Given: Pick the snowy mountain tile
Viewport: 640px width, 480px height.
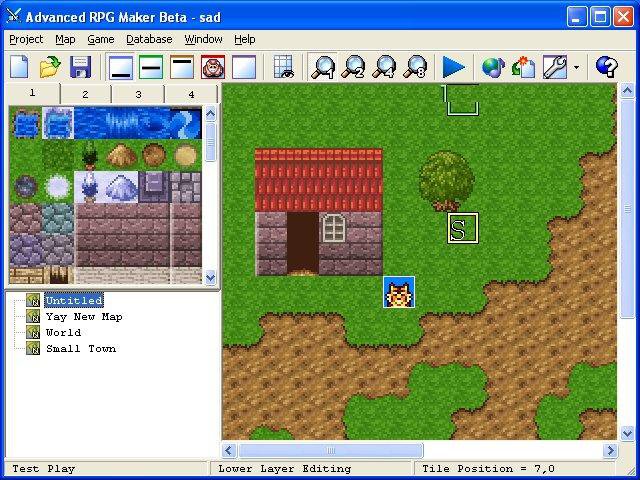Looking at the screenshot, I should (121, 186).
